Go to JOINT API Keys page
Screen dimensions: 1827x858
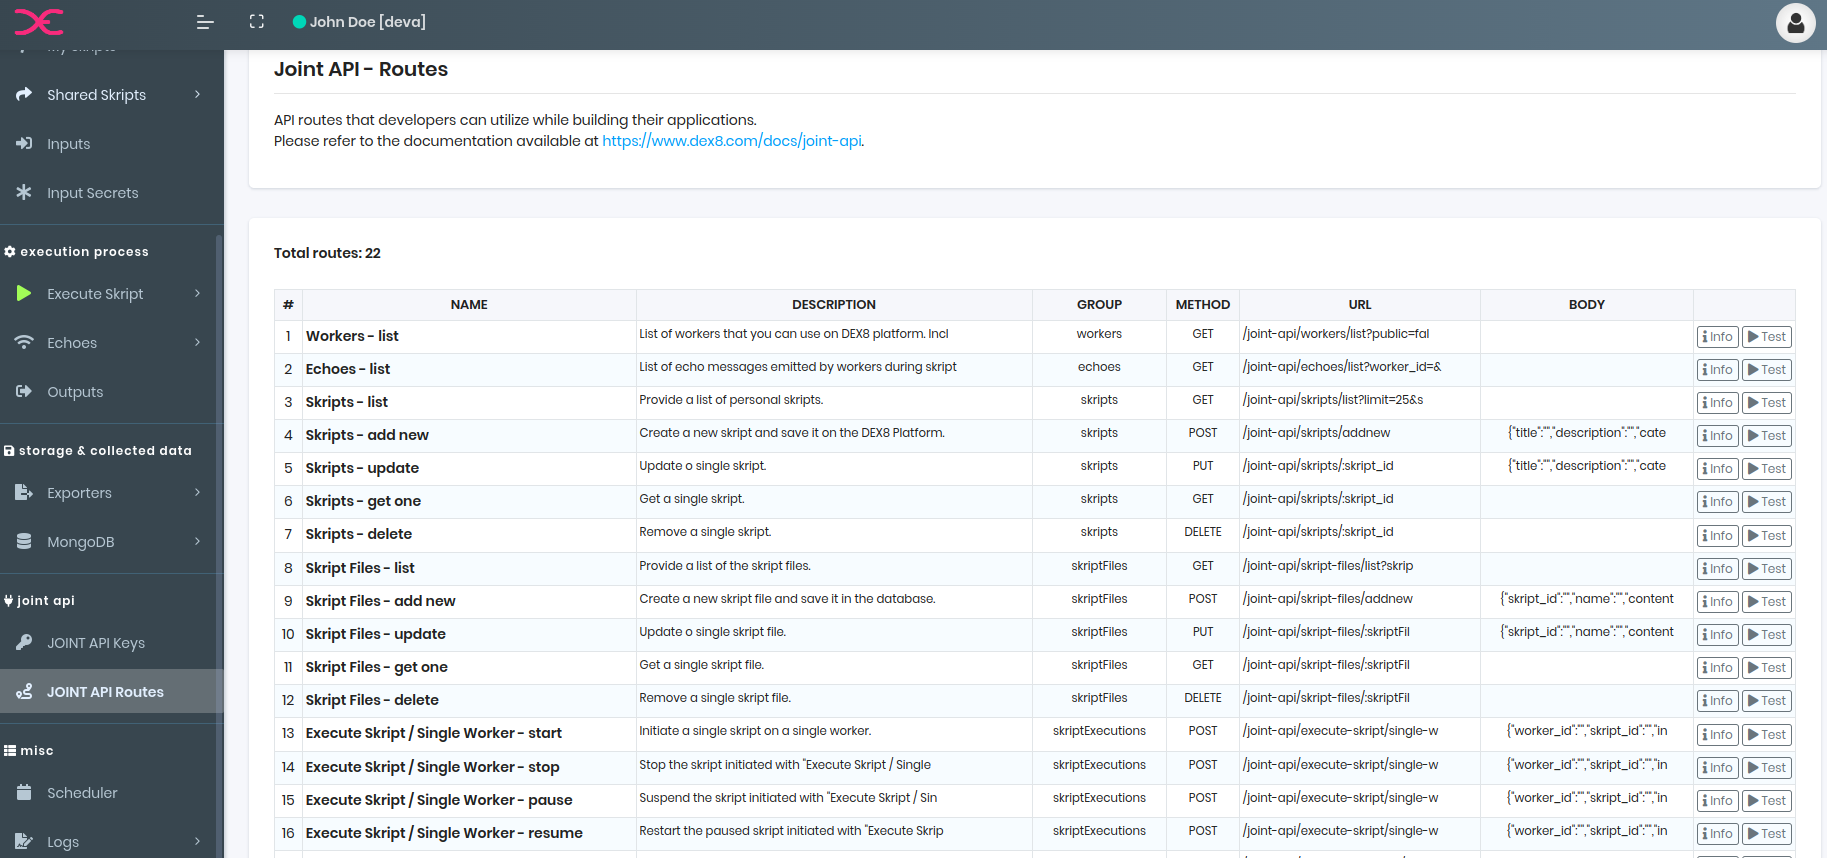coord(112,643)
